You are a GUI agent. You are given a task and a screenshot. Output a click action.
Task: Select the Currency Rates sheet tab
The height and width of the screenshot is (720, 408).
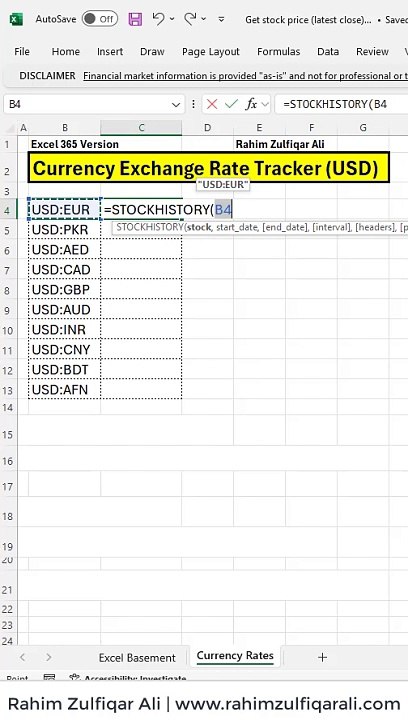235,656
